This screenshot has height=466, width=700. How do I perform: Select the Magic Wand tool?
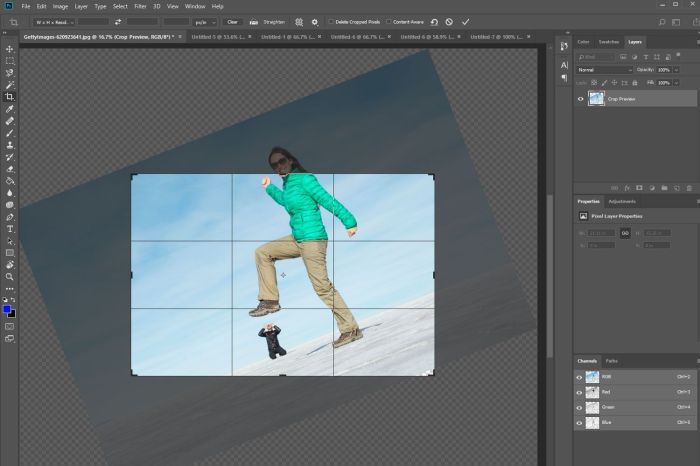point(9,85)
